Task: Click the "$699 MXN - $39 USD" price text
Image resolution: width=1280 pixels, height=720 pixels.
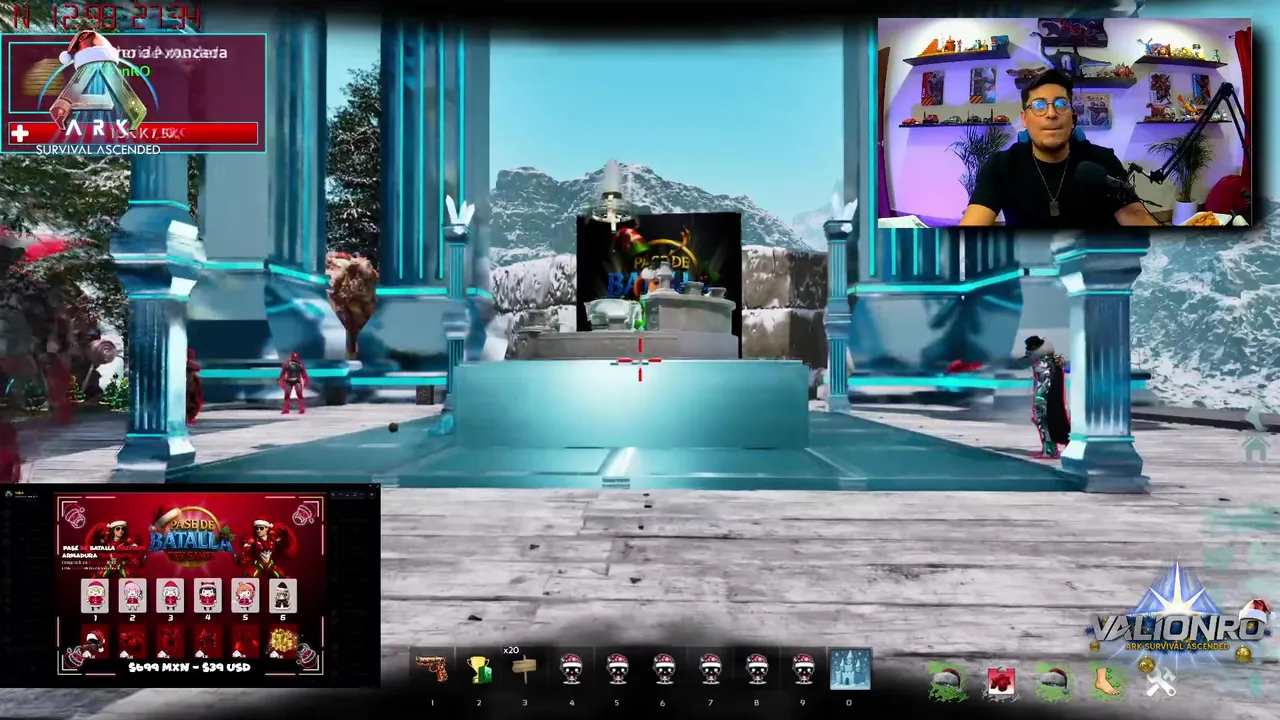Action: [190, 667]
